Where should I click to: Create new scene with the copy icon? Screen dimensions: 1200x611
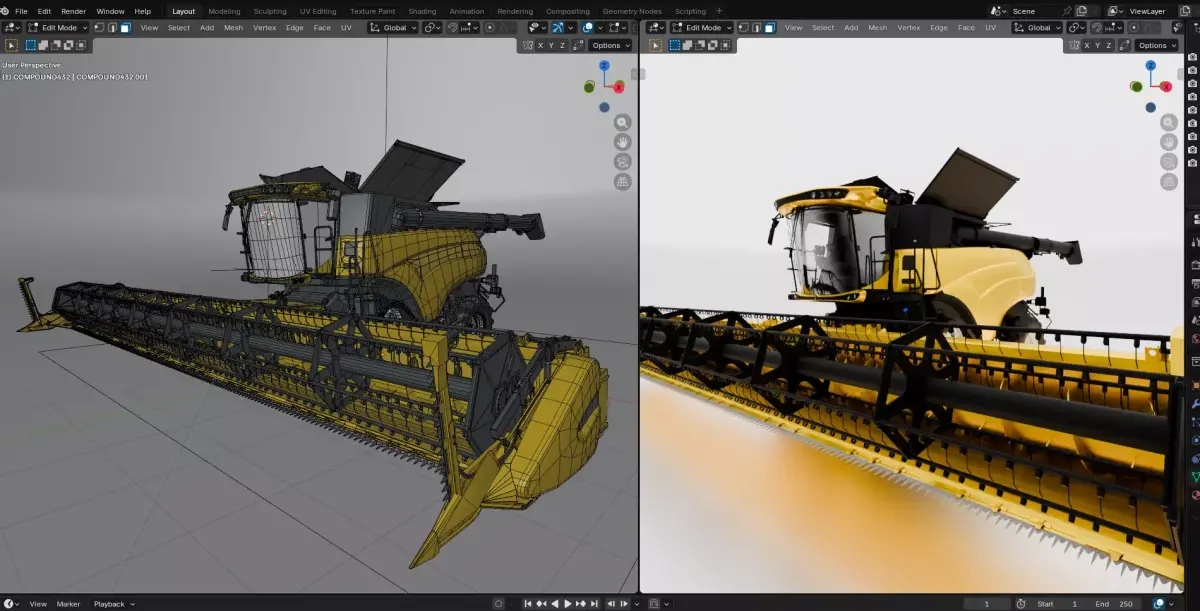(x=1081, y=11)
